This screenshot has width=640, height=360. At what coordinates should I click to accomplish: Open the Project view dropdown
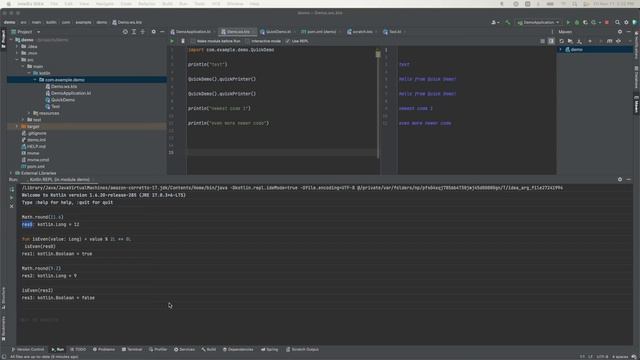coord(38,32)
